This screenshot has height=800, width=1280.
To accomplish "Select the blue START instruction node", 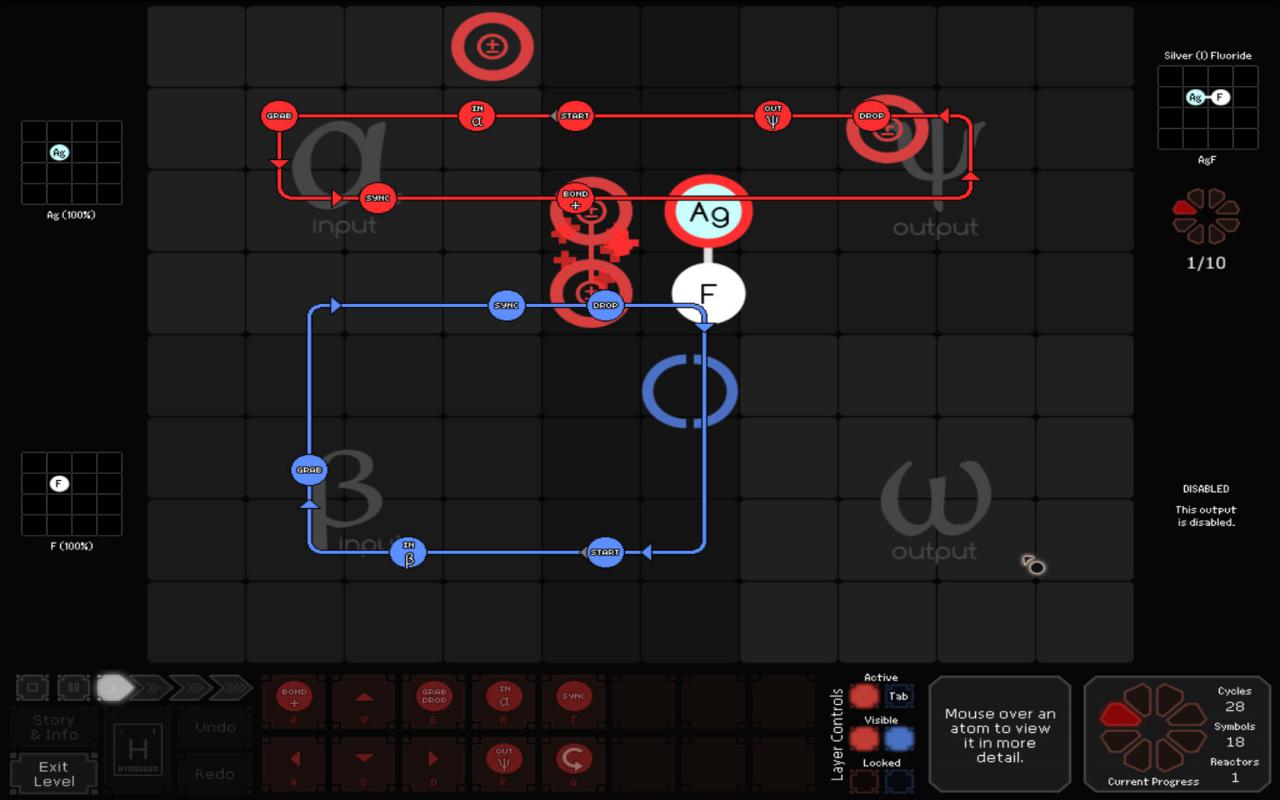I will point(605,552).
